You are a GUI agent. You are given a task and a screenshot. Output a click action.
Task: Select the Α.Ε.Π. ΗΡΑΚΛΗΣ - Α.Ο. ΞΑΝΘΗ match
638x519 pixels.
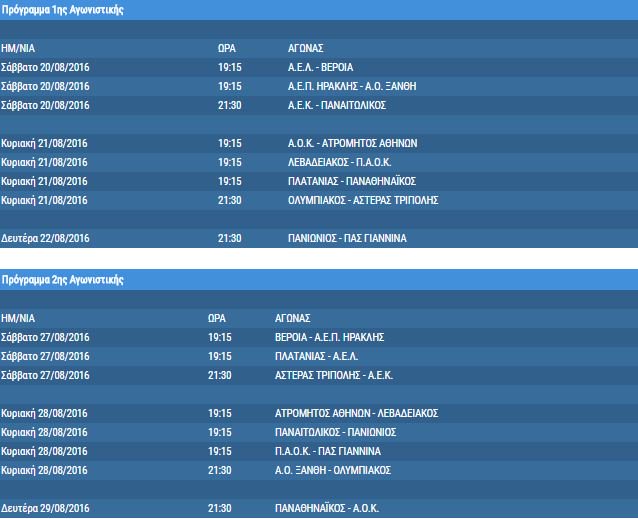tap(351, 86)
